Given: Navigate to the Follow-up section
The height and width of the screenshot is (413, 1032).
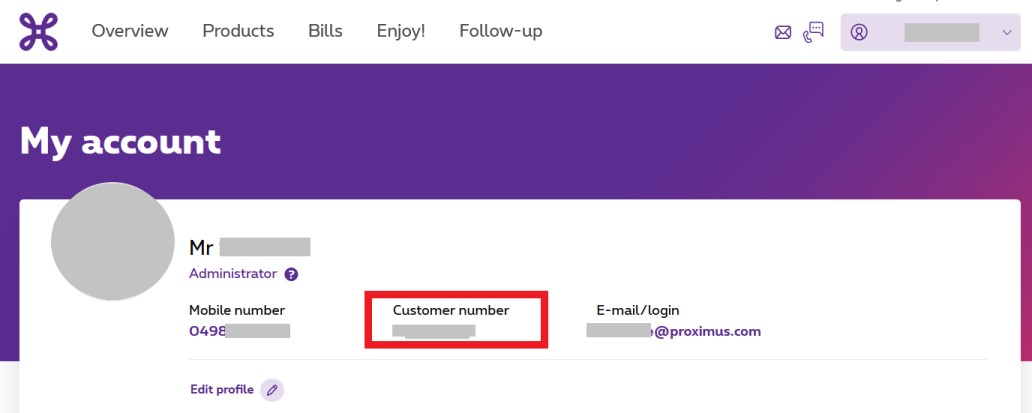Looking at the screenshot, I should click(501, 31).
